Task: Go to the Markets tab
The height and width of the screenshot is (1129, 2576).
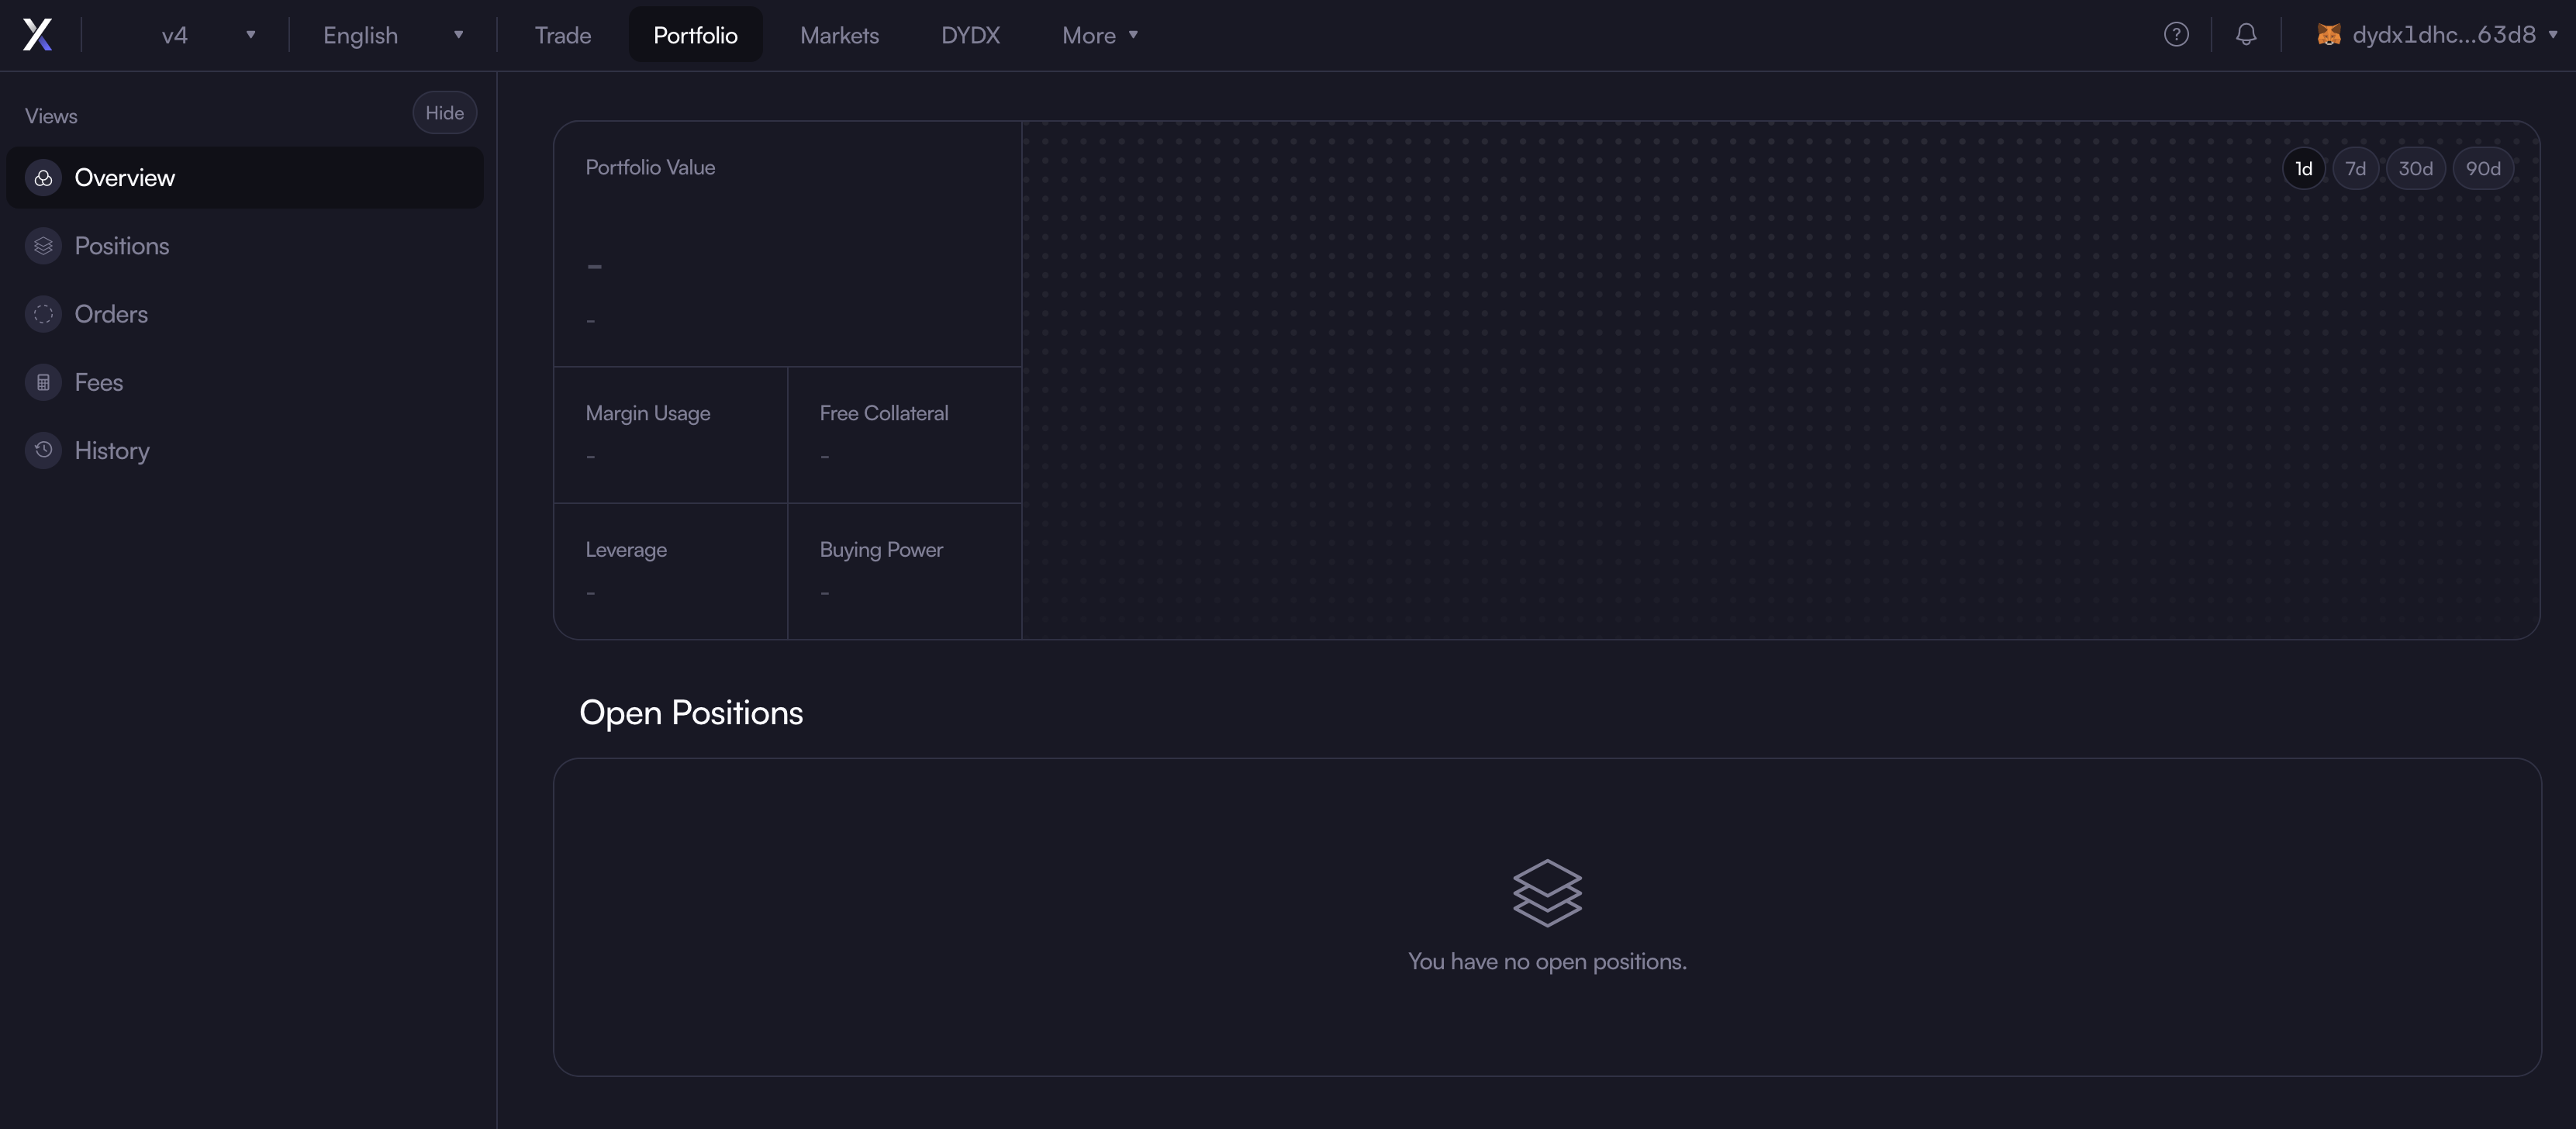Action: 839,35
